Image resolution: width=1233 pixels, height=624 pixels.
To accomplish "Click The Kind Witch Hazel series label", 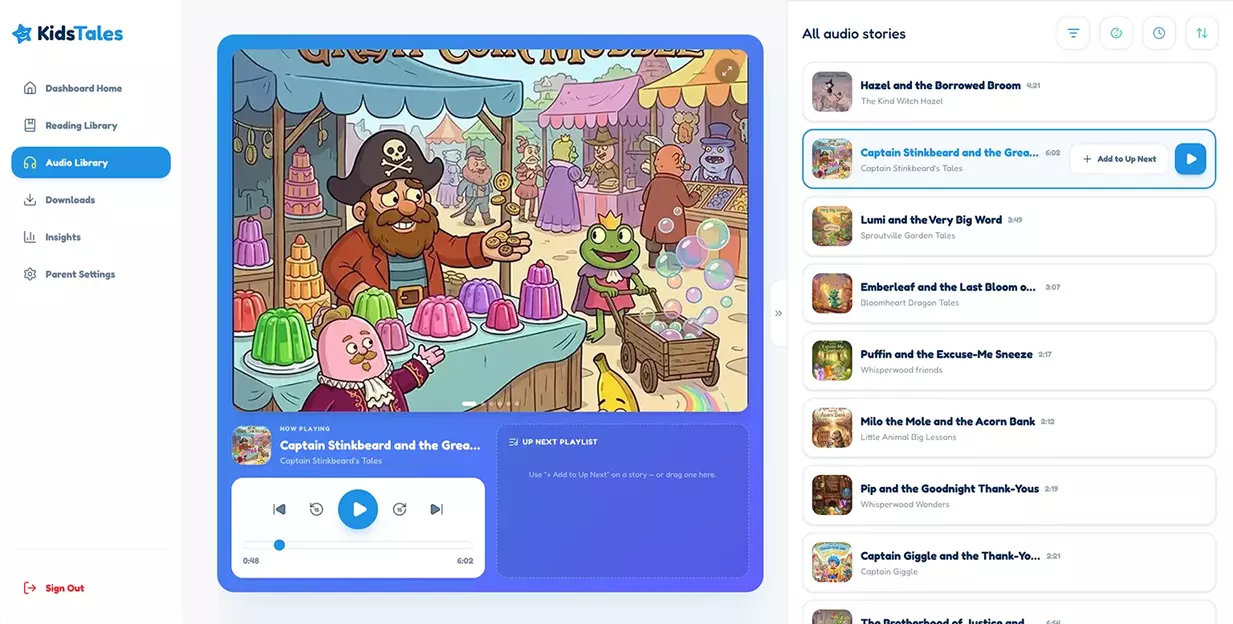I will [x=902, y=101].
